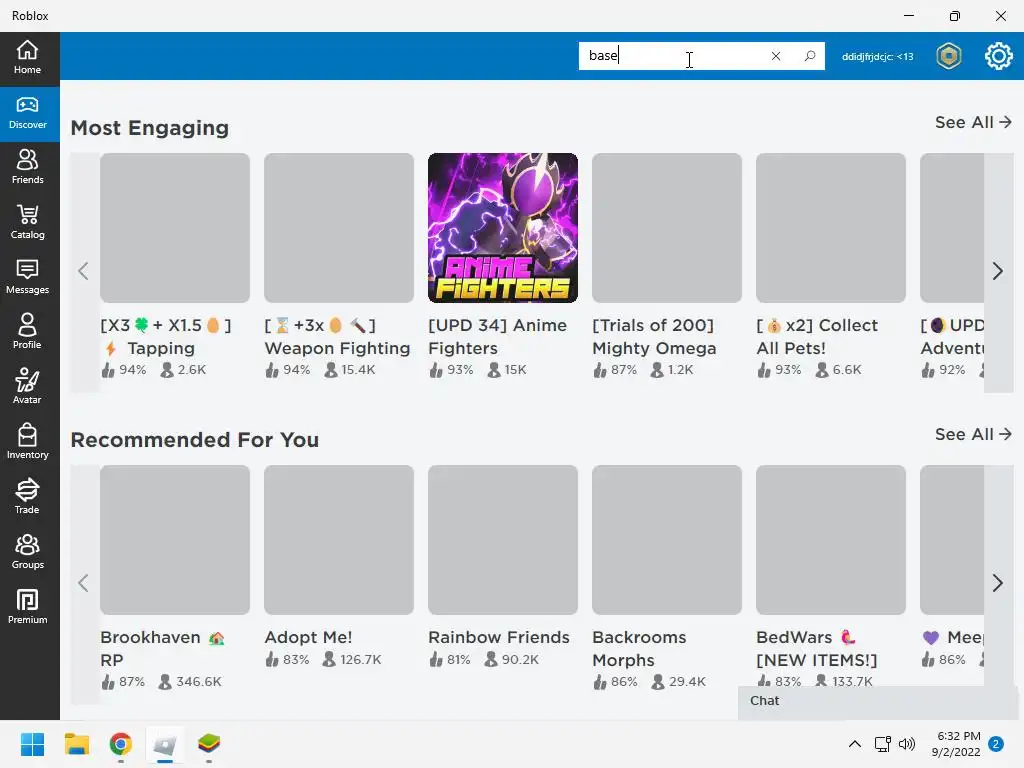Launch Chrome from the taskbar
The height and width of the screenshot is (768, 1024).
click(x=121, y=744)
